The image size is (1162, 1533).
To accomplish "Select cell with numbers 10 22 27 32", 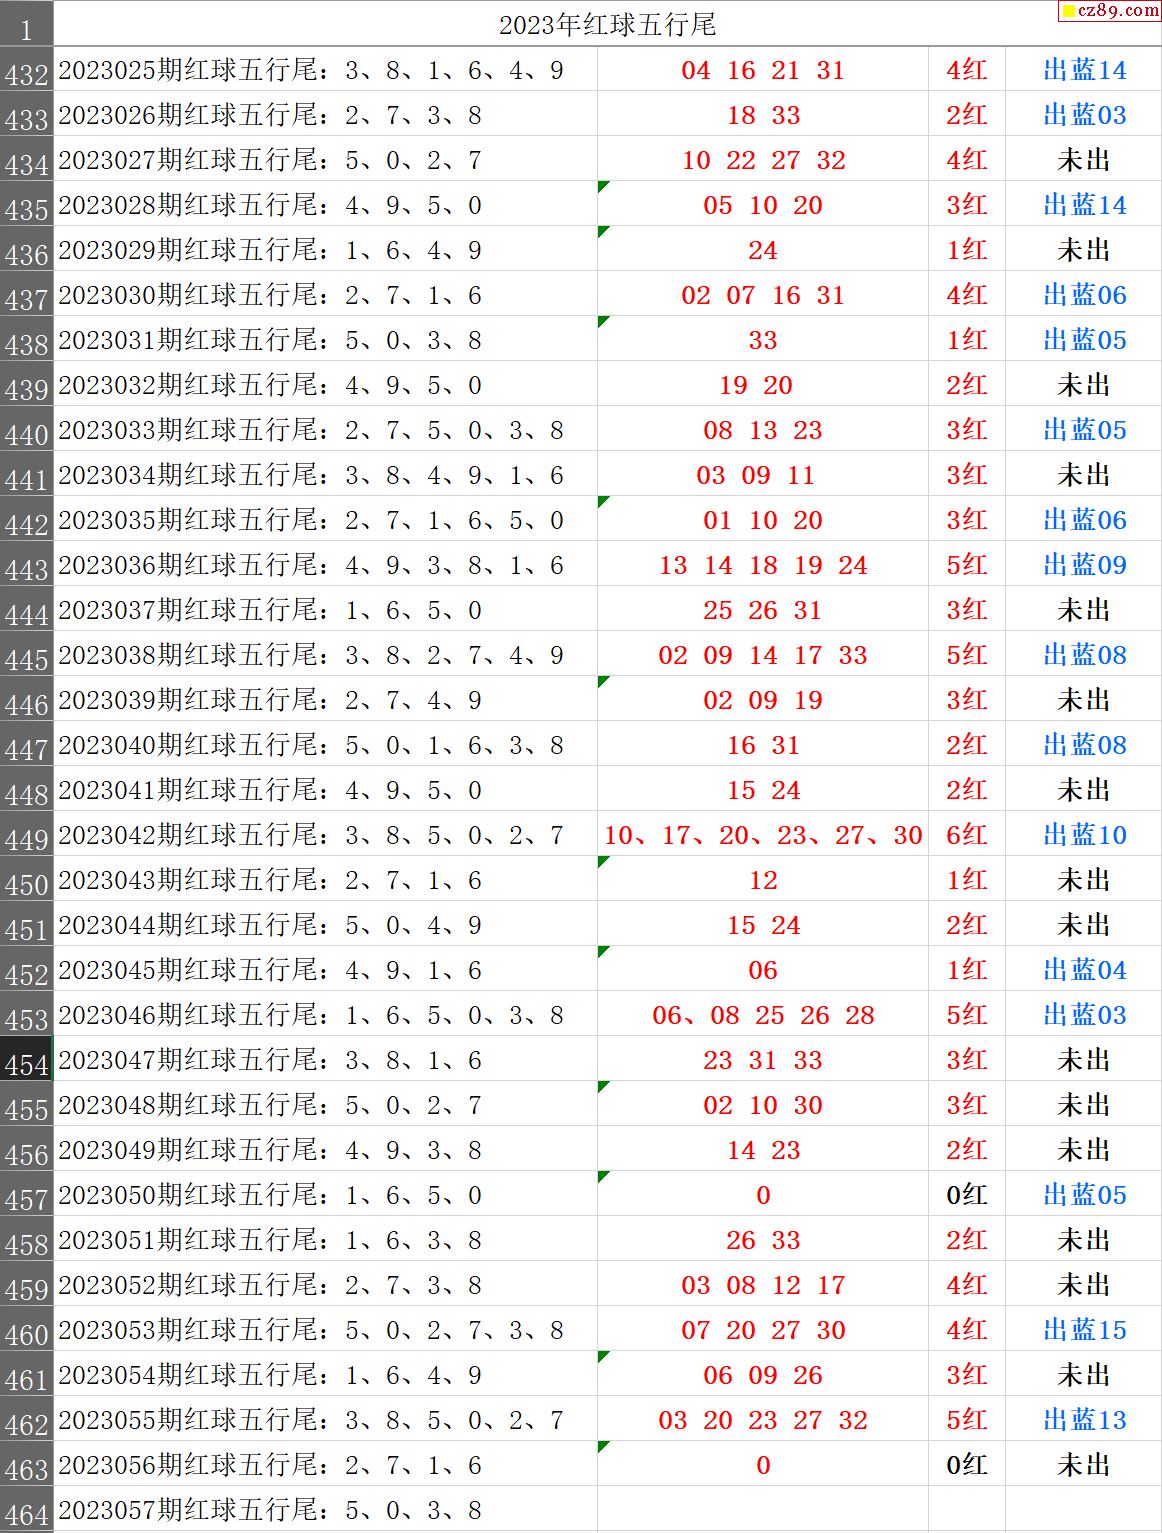I will tap(763, 160).
